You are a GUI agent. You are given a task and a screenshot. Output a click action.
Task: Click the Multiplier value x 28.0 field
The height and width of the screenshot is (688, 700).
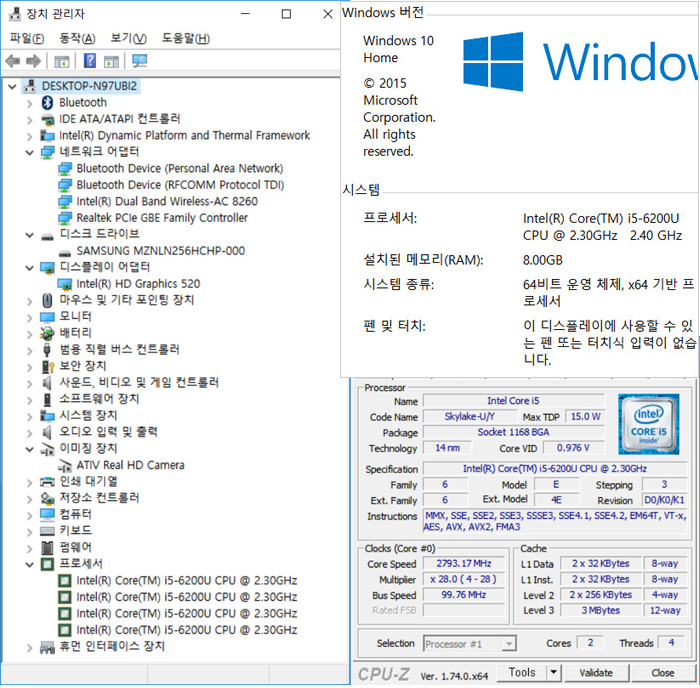[x=463, y=579]
